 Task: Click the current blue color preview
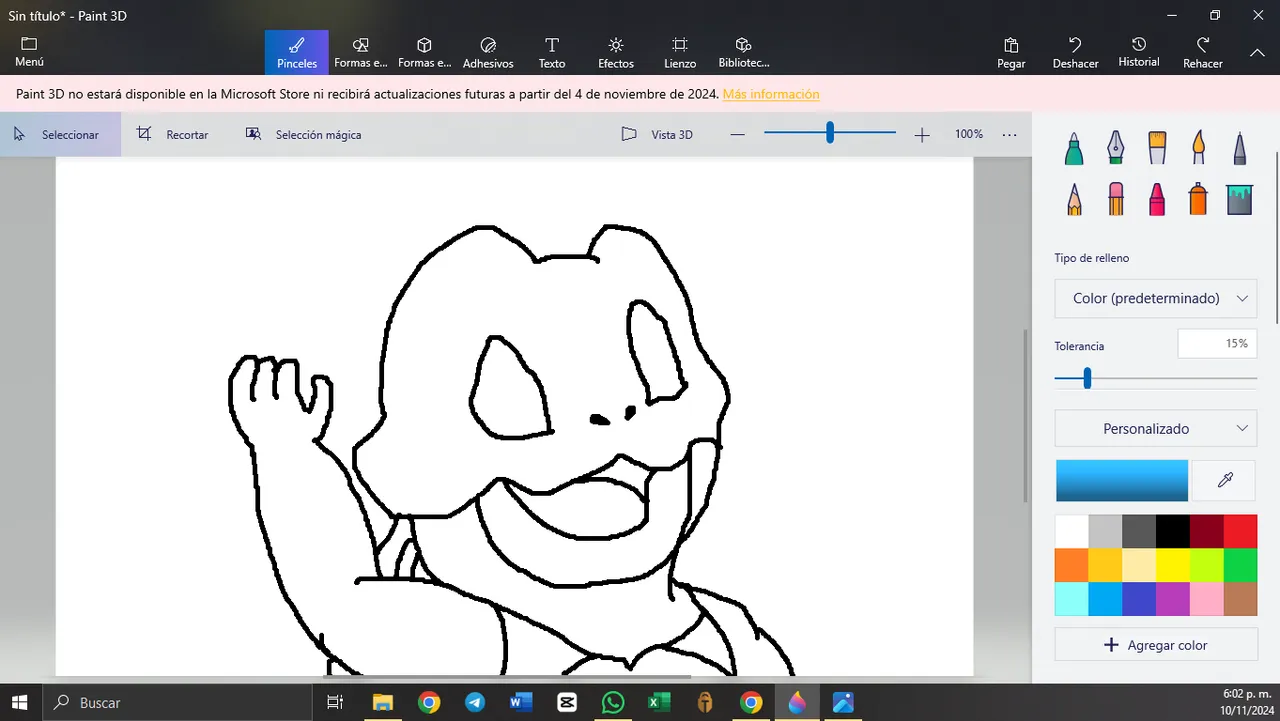[x=1122, y=481]
